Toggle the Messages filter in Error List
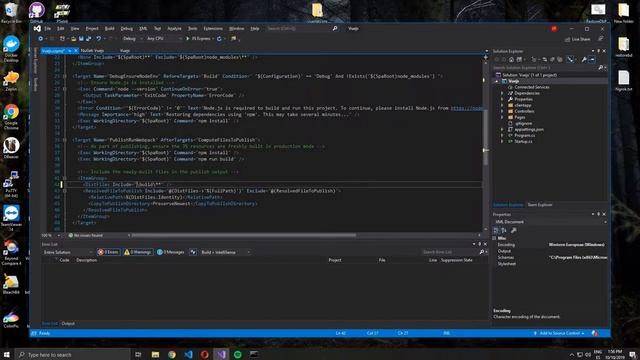Image resolution: width=640 pixels, height=360 pixels. click(x=171, y=252)
